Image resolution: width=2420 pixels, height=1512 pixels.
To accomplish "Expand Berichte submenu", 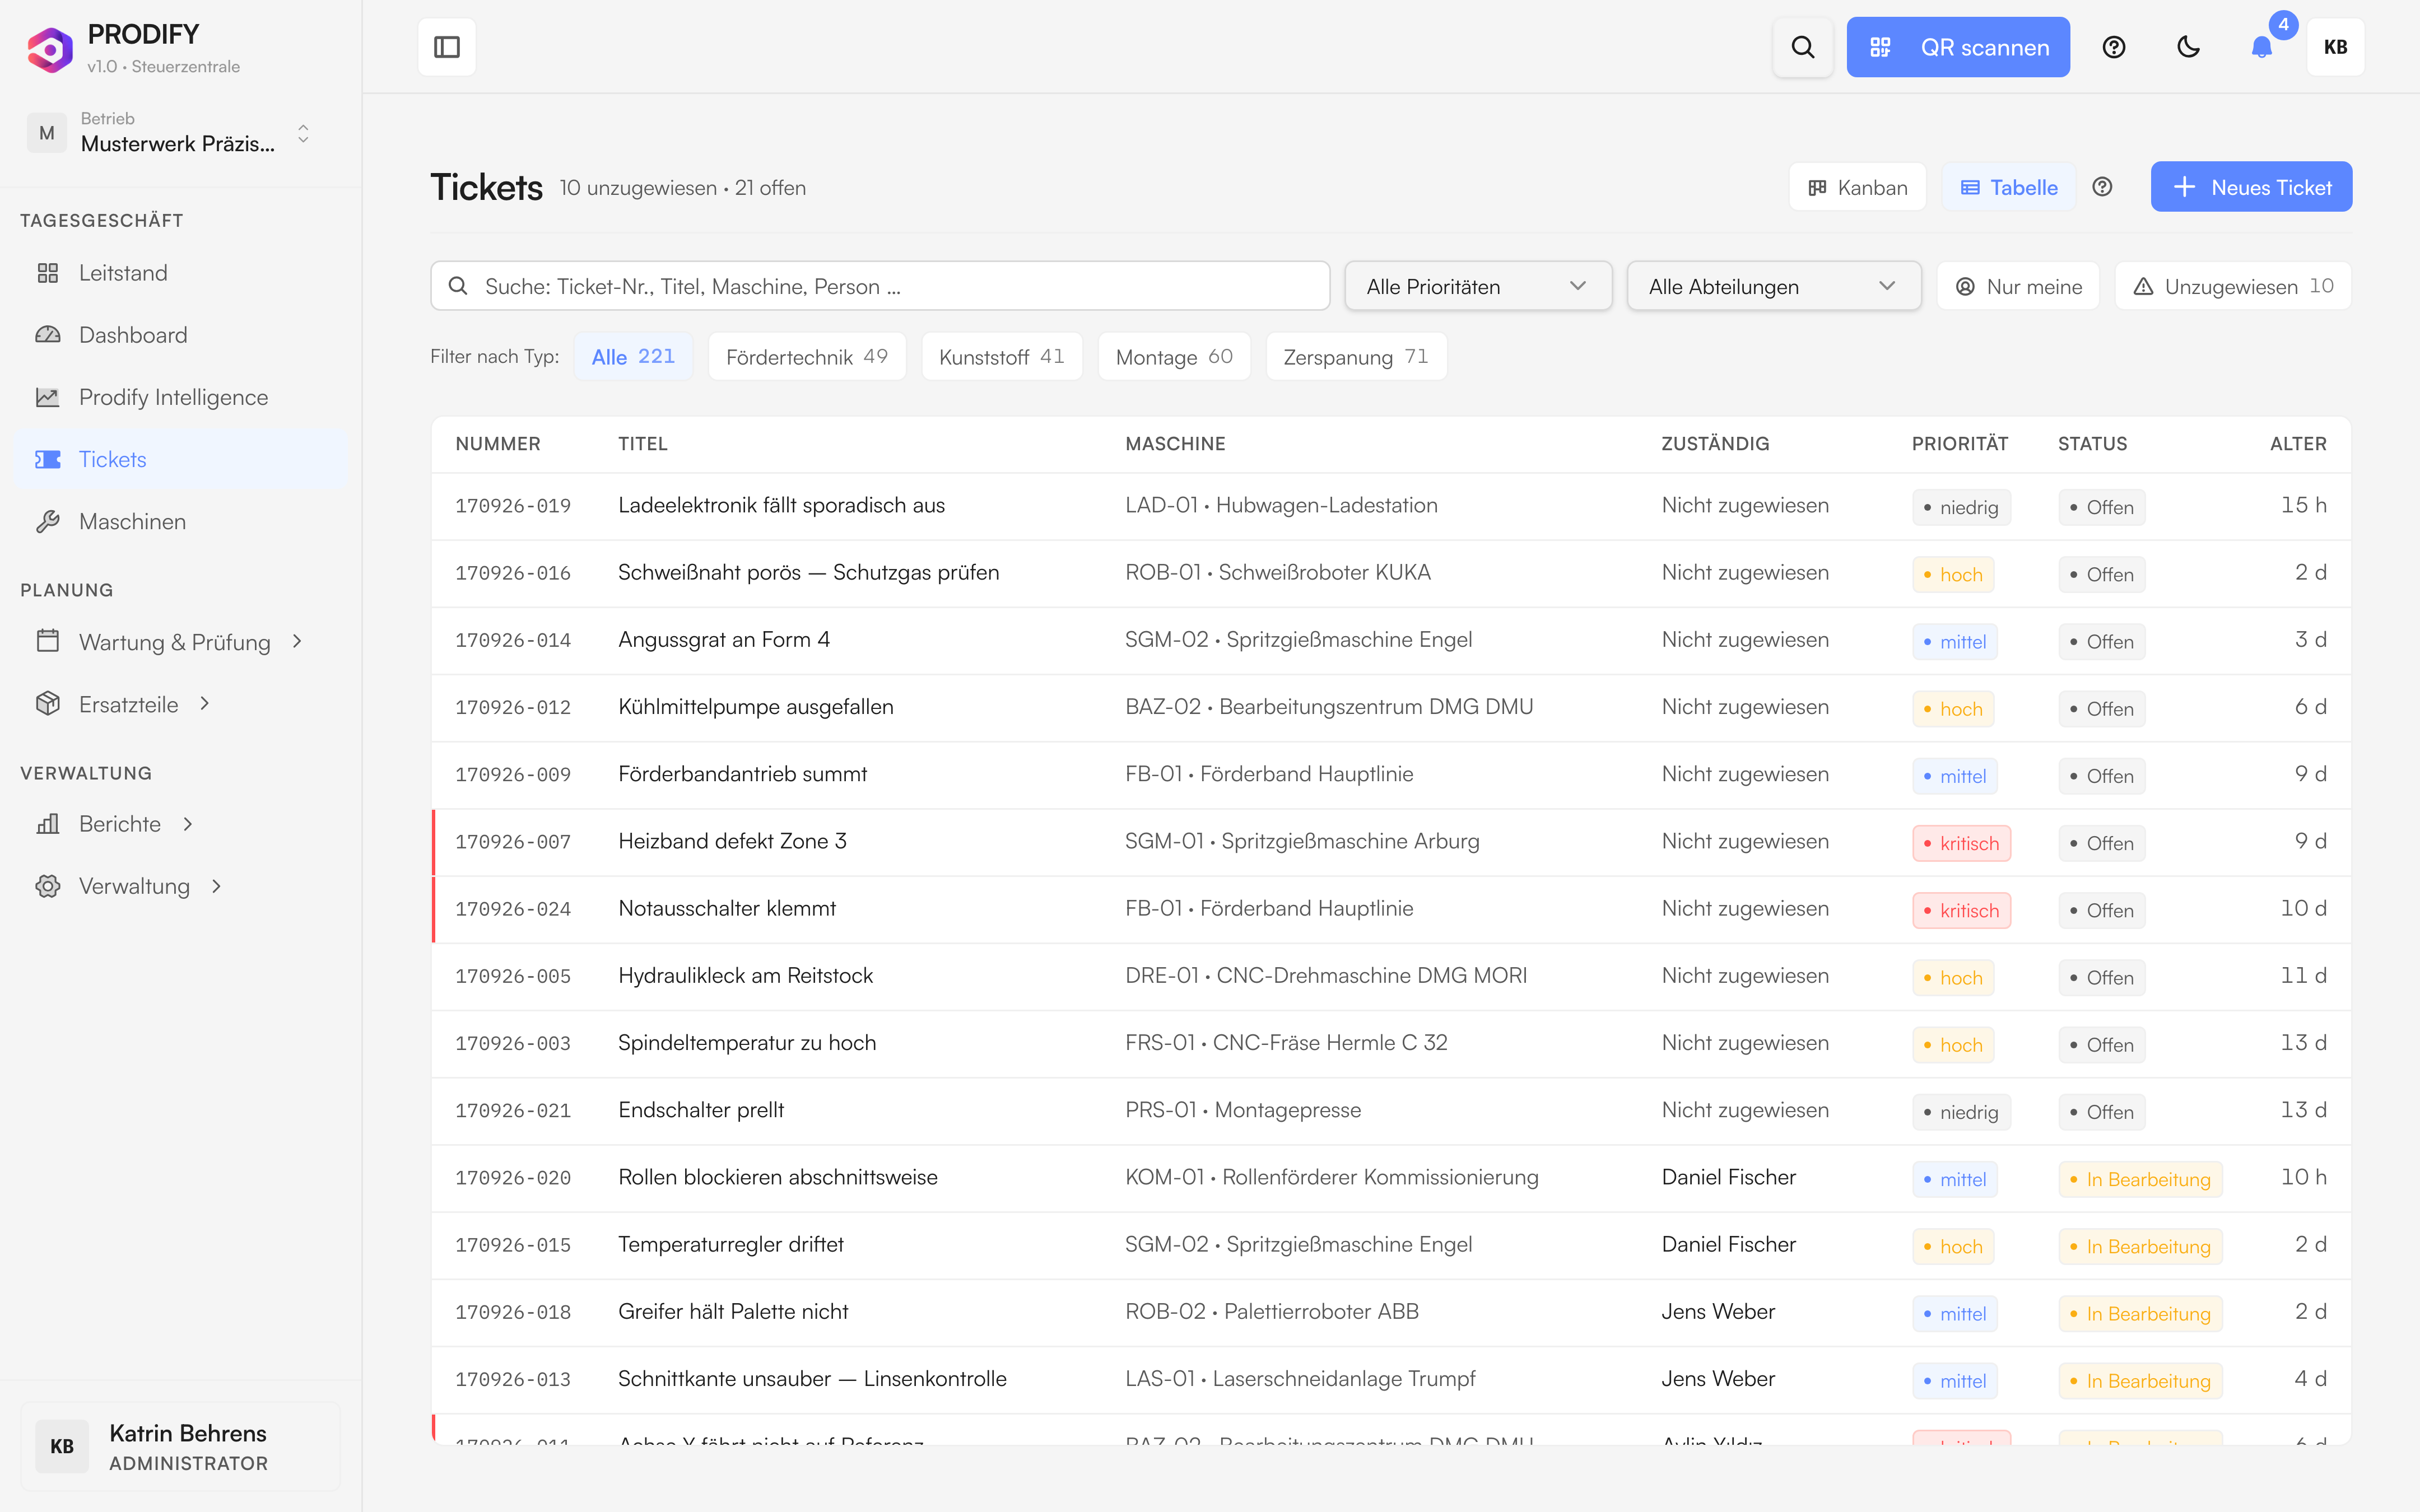I will (181, 824).
